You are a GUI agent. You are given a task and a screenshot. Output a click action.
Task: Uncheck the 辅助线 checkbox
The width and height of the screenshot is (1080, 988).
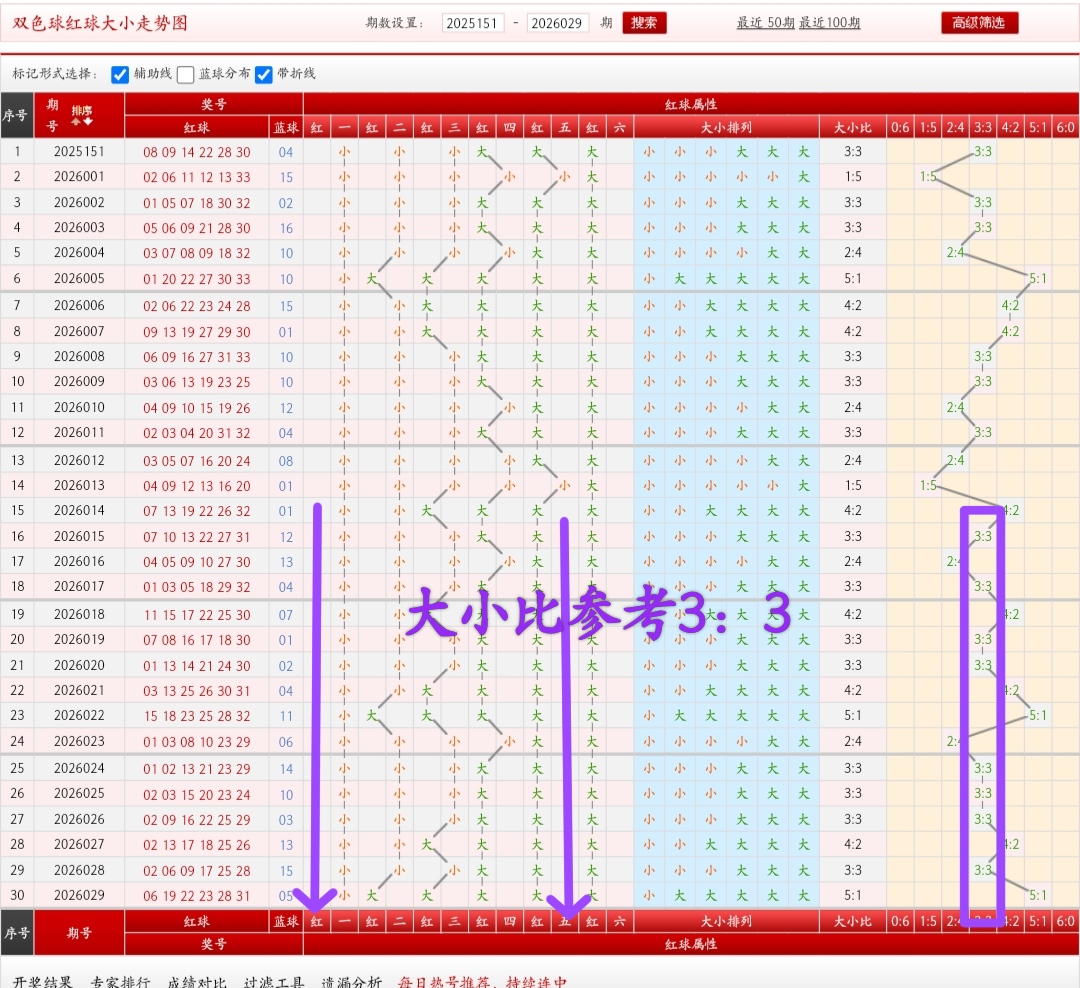(120, 74)
